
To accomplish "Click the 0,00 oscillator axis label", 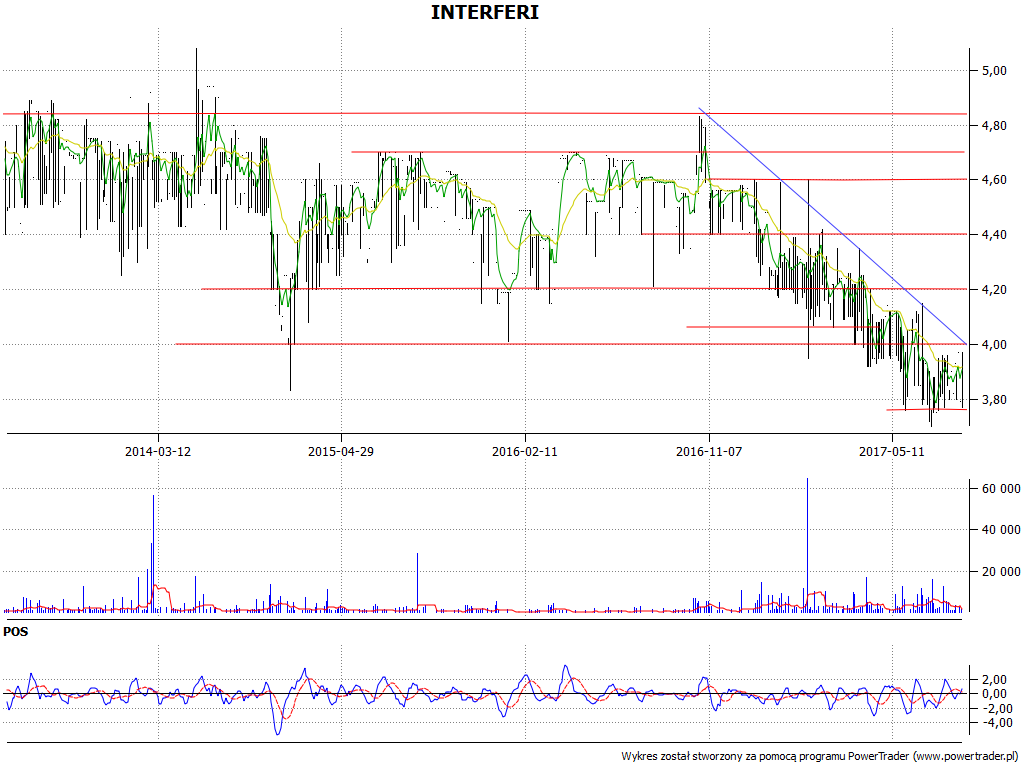I will point(993,694).
